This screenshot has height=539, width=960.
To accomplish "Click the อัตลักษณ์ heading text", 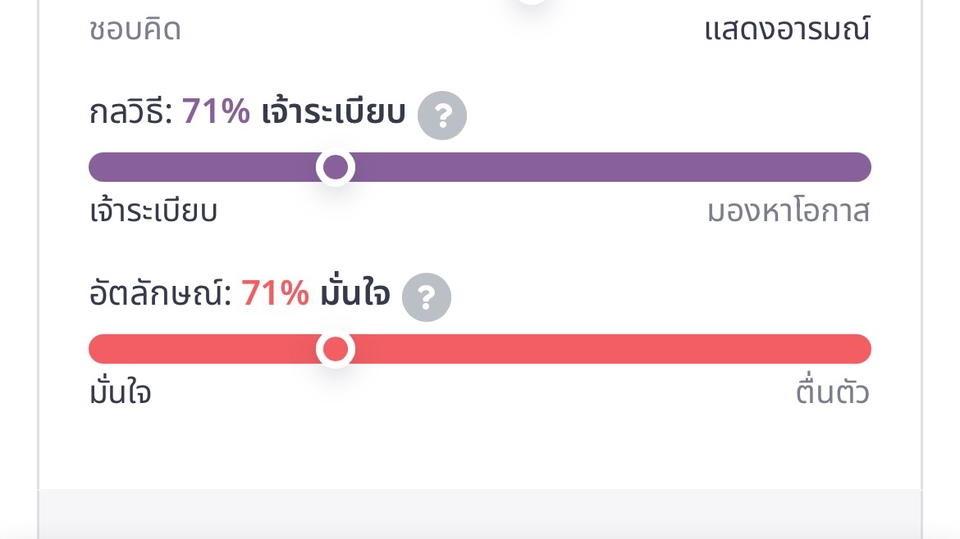I will tap(160, 295).
